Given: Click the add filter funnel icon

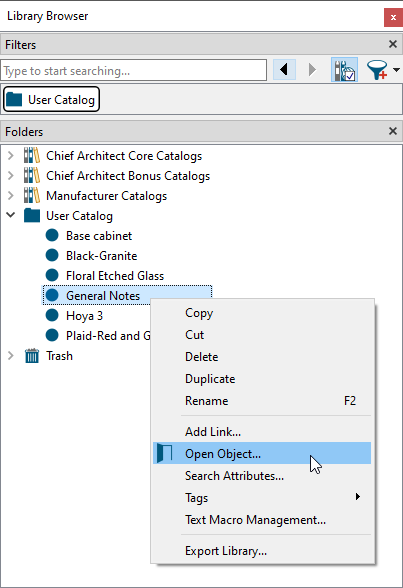Looking at the screenshot, I should tap(377, 70).
